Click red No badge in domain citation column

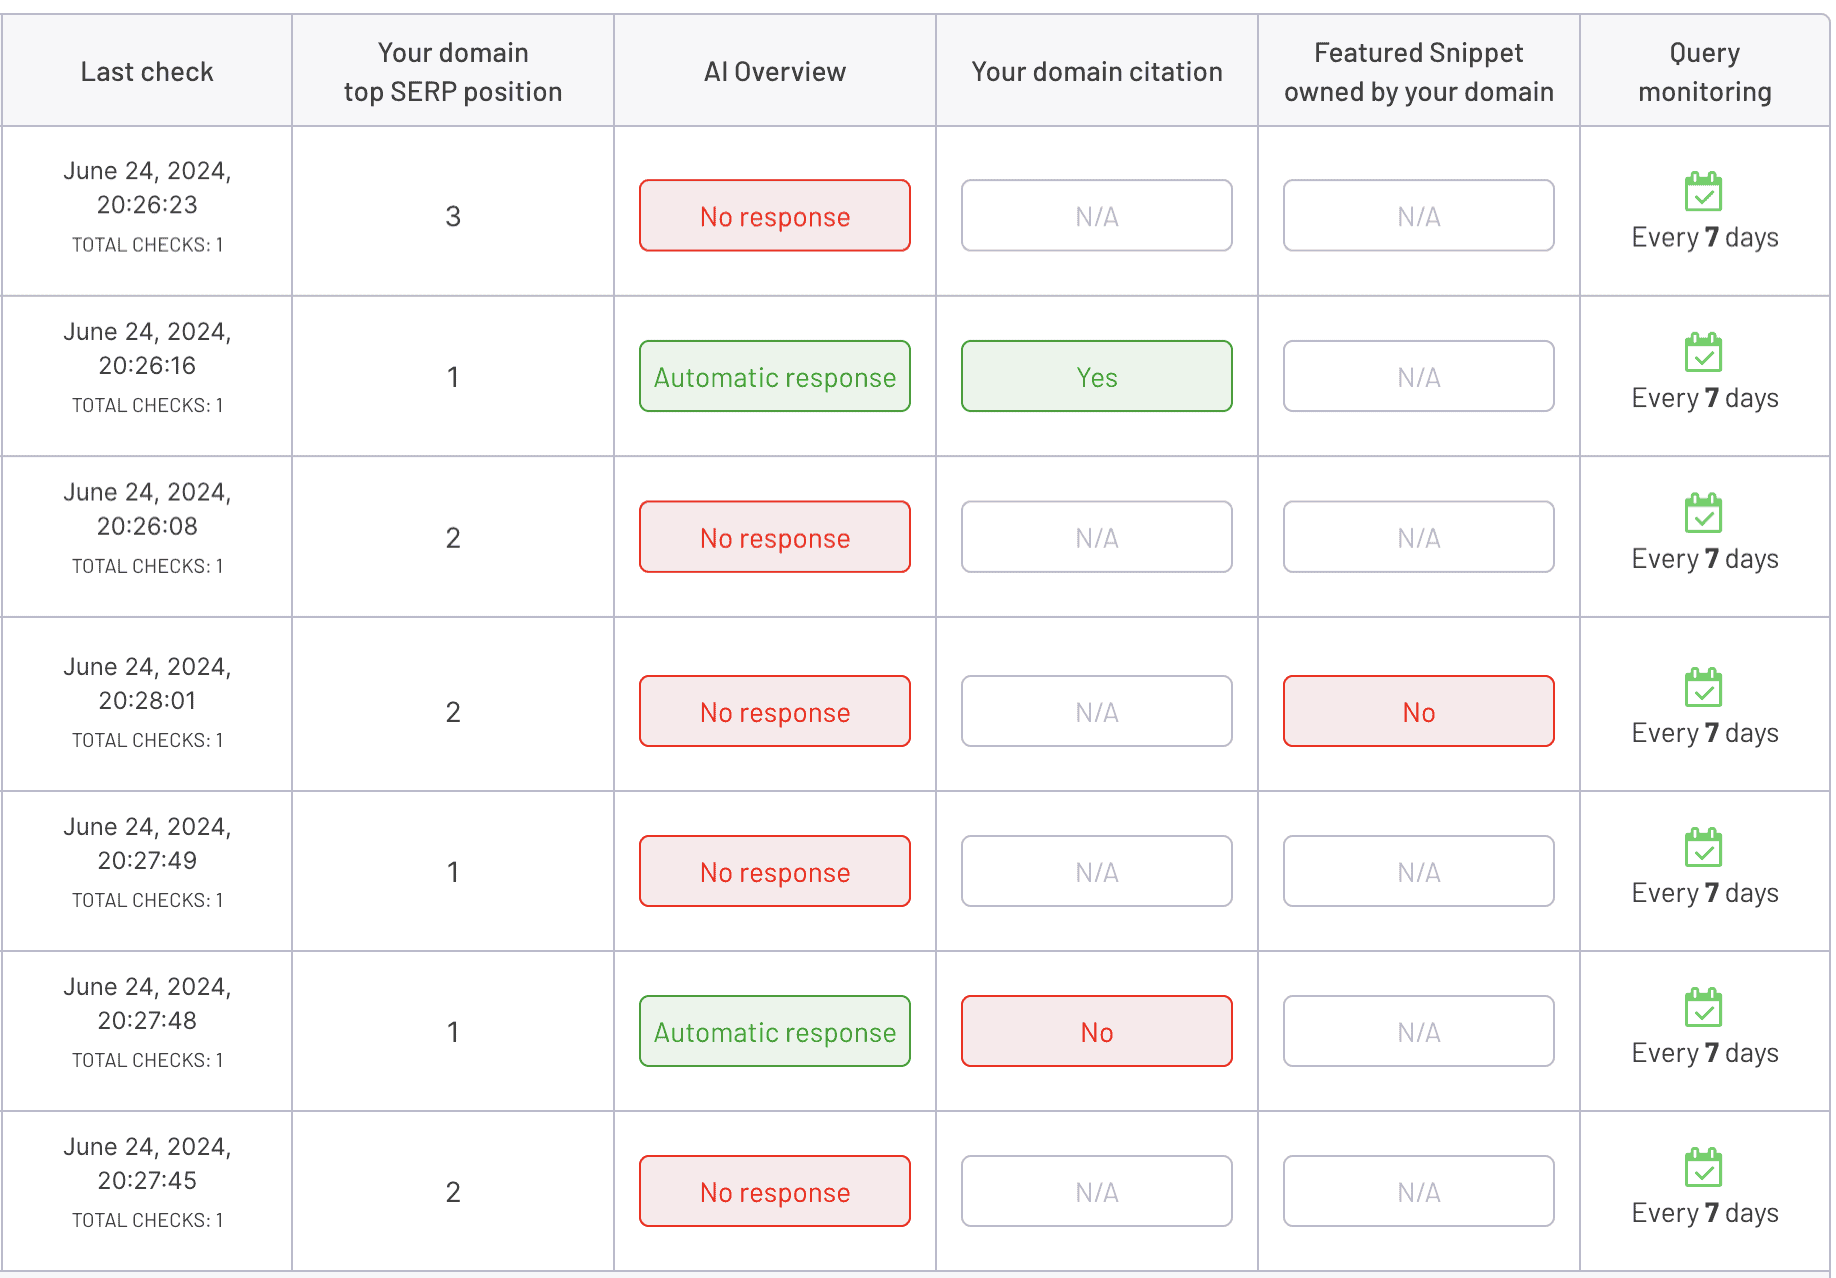1096,1032
